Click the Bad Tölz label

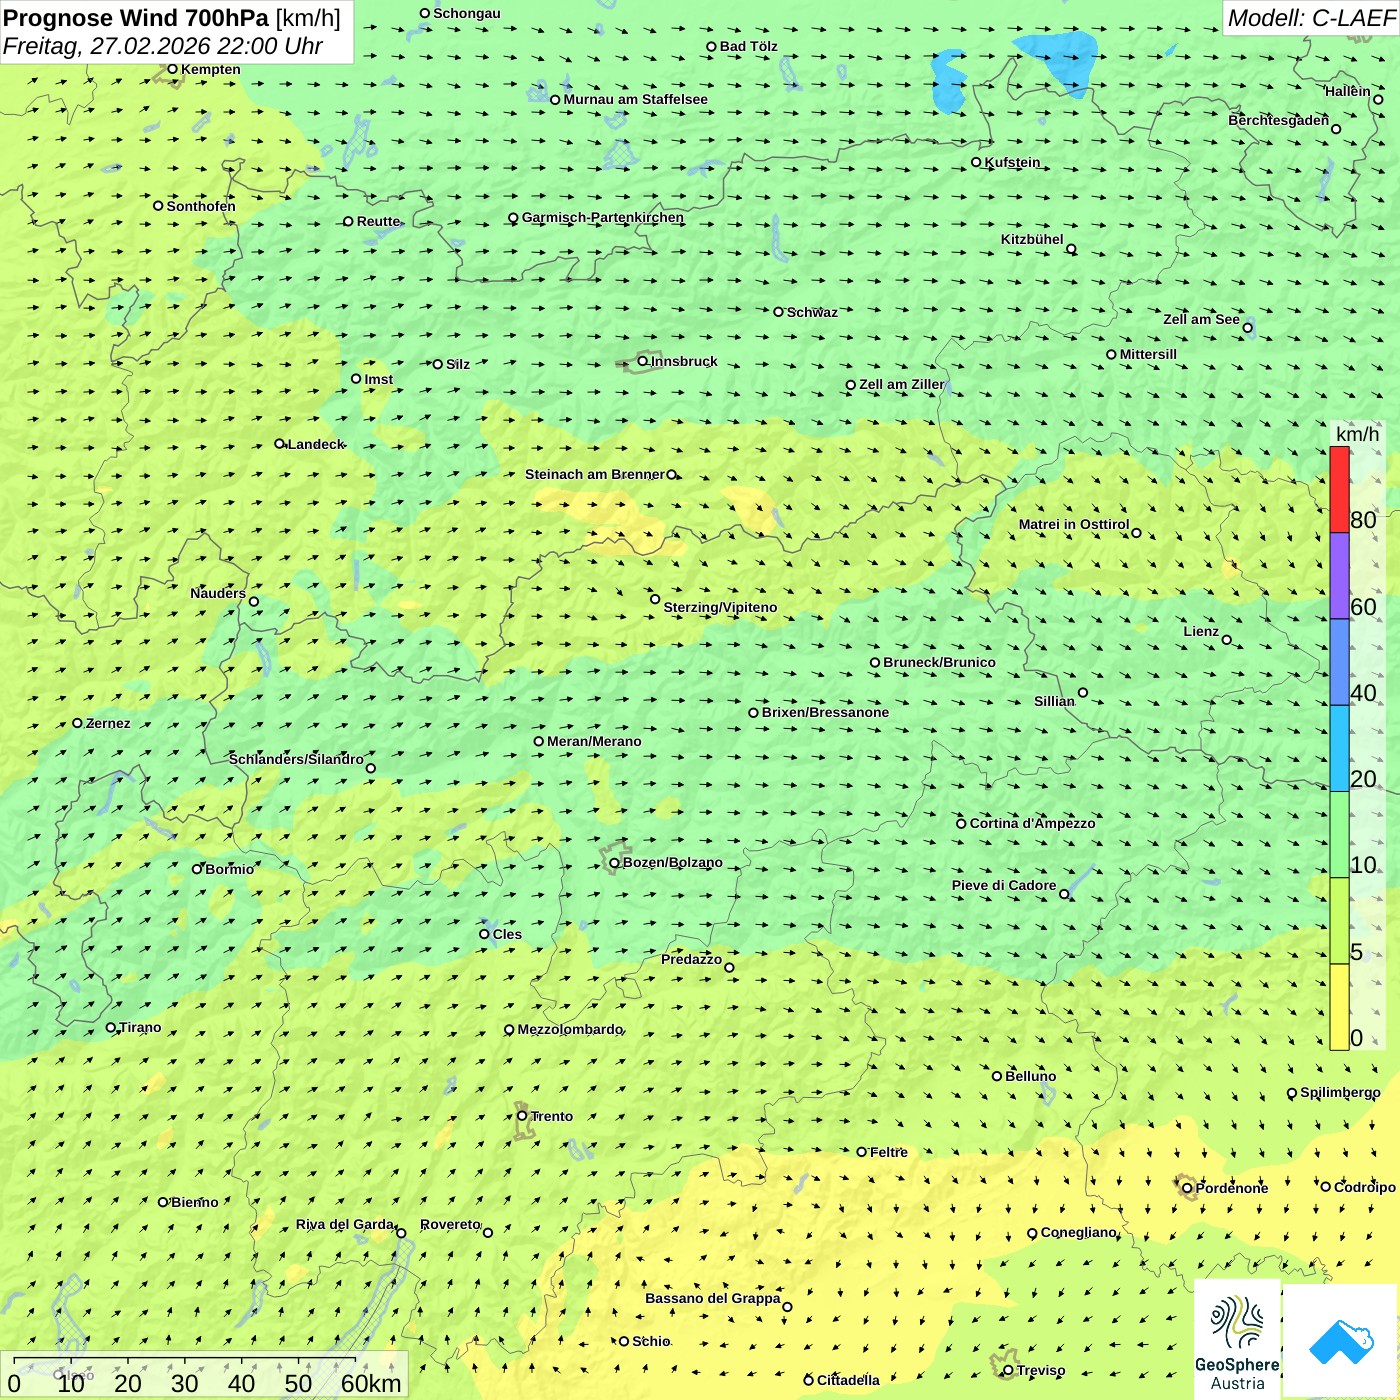click(749, 46)
